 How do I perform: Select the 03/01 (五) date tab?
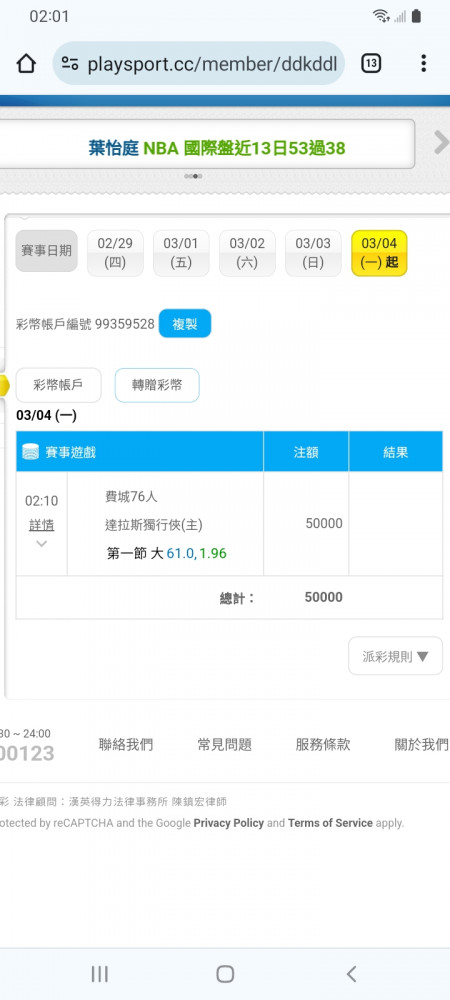[181, 253]
